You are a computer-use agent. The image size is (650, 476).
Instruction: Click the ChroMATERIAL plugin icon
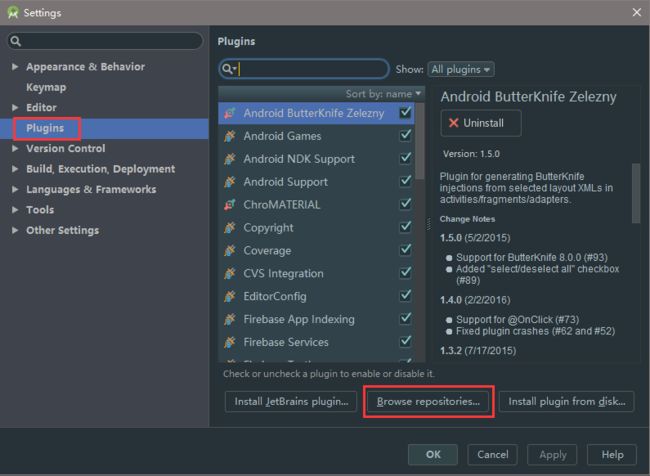(x=230, y=204)
